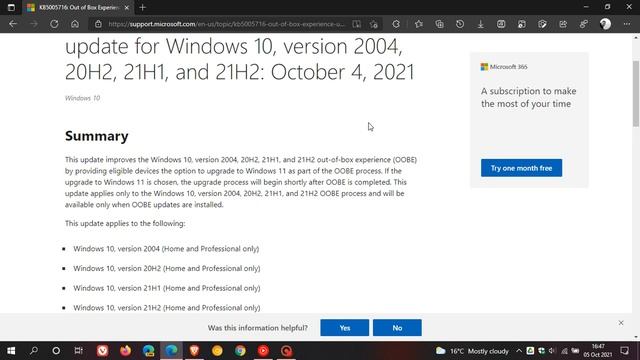Dismiss the feedback bar
640x360 pixels.
621,323
